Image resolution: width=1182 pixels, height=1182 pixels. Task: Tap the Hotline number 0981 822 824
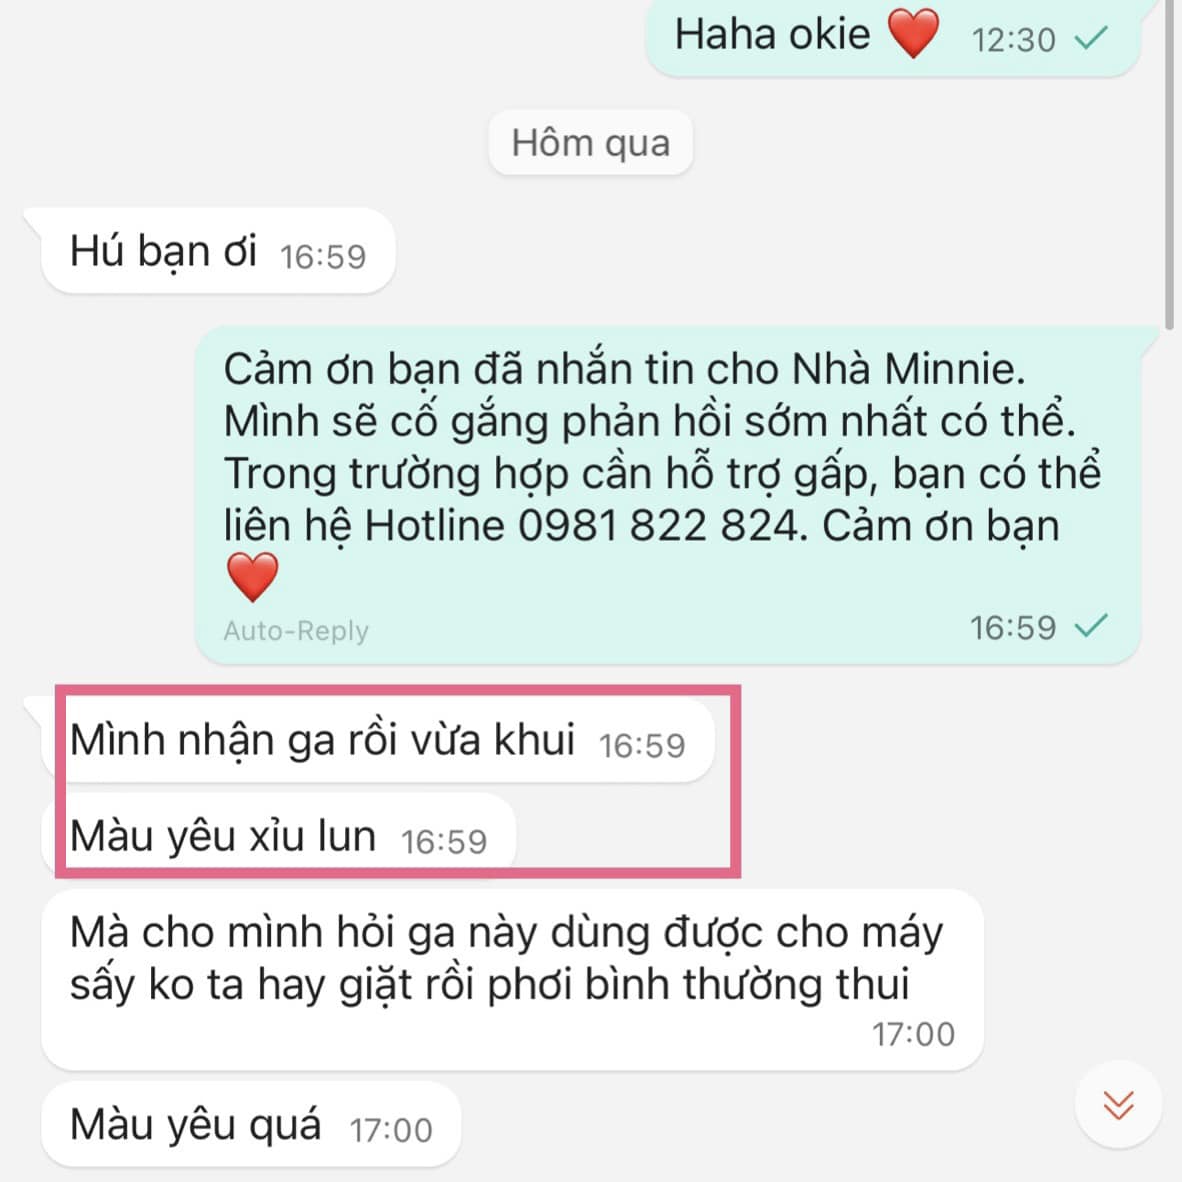pos(657,525)
